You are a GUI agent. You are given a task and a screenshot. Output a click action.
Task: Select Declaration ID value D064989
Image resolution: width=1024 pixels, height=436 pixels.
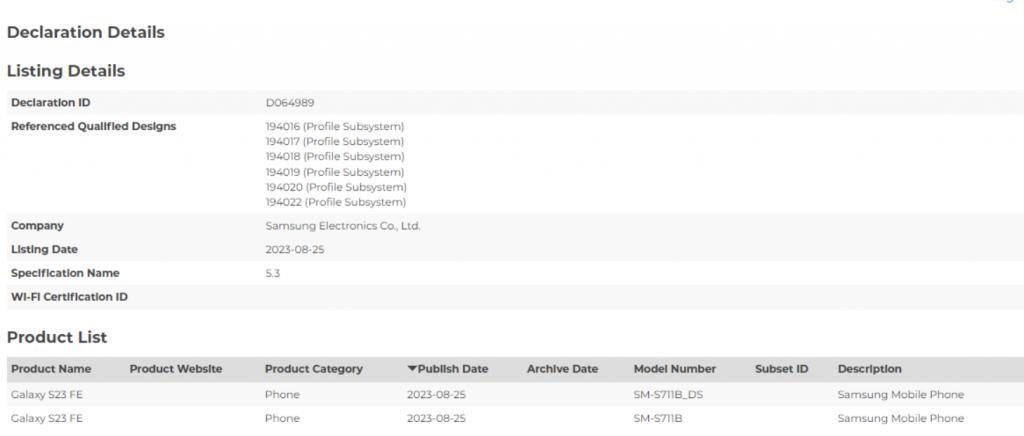(x=290, y=103)
